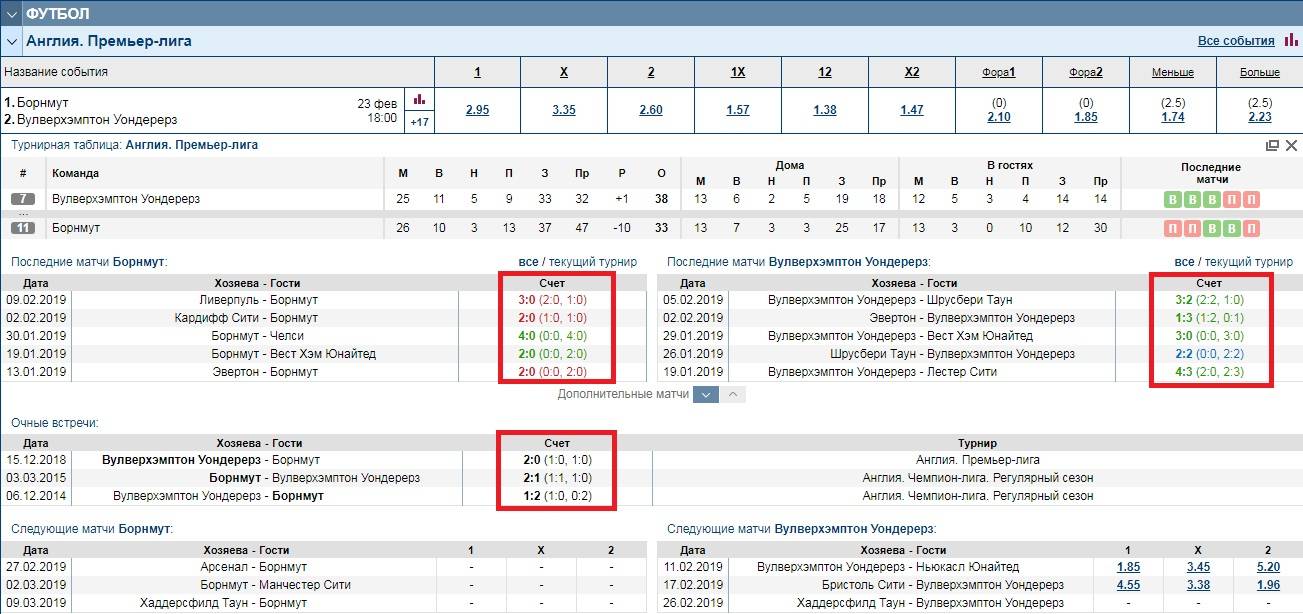Collapse the ФУТБОЛ section chevron
The image size is (1303, 614).
pyautogui.click(x=12, y=14)
